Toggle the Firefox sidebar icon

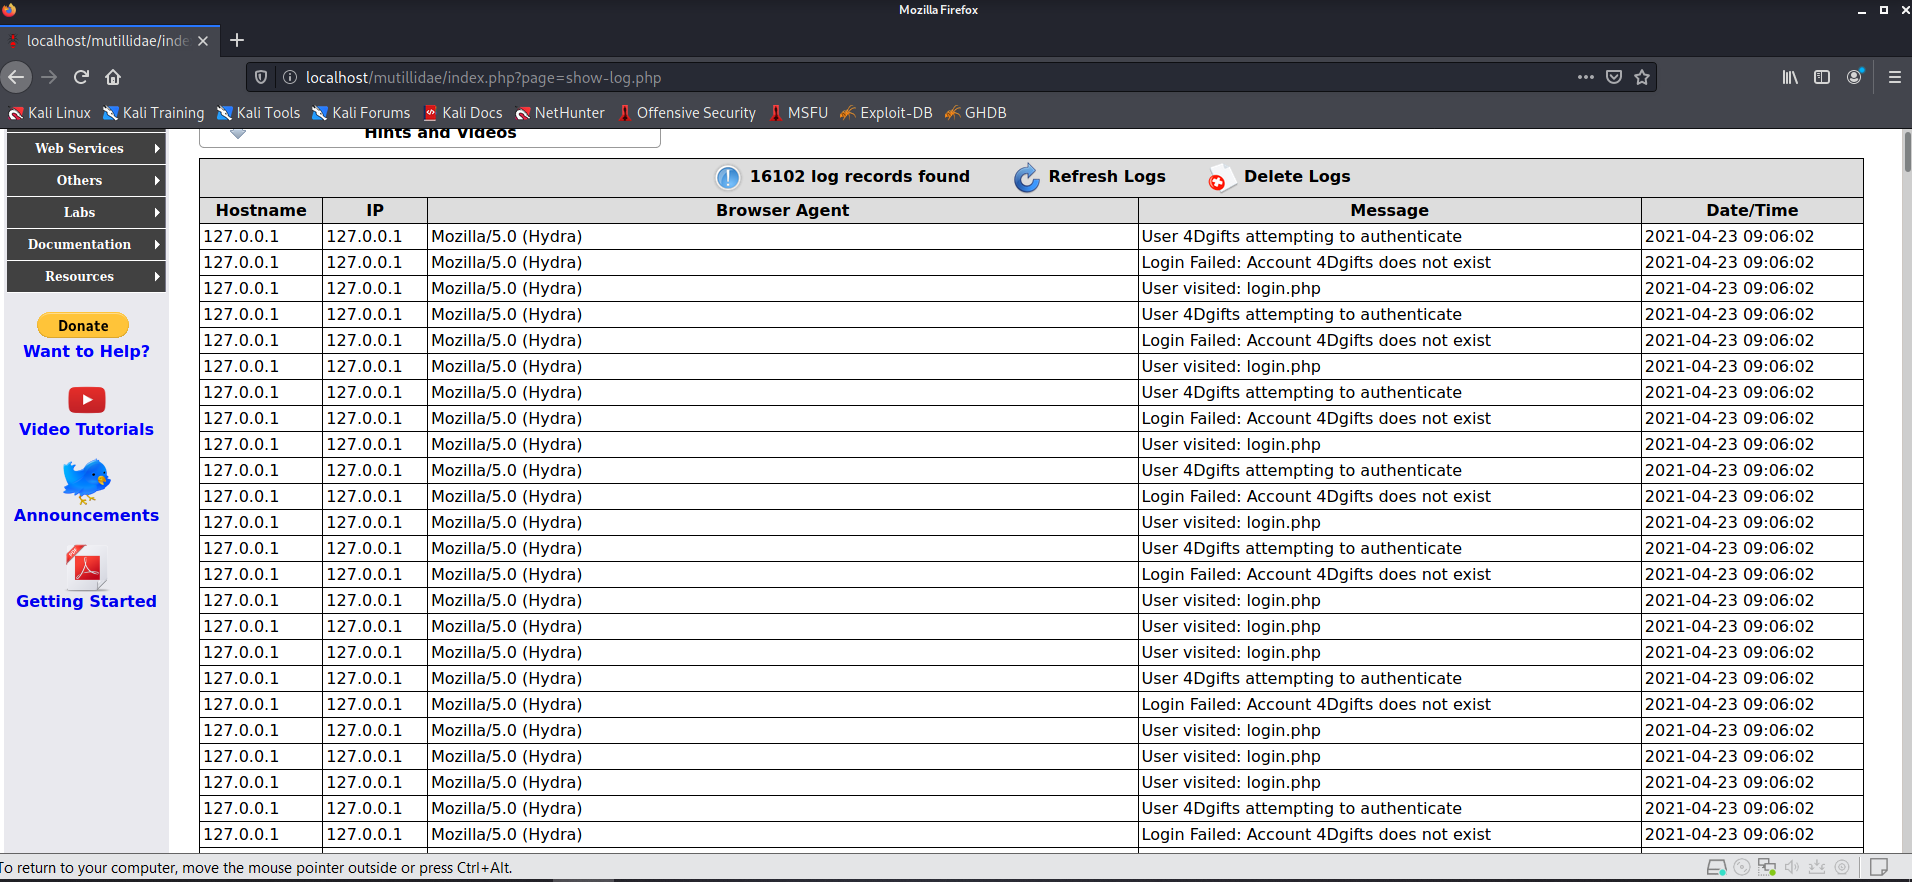[x=1822, y=77]
